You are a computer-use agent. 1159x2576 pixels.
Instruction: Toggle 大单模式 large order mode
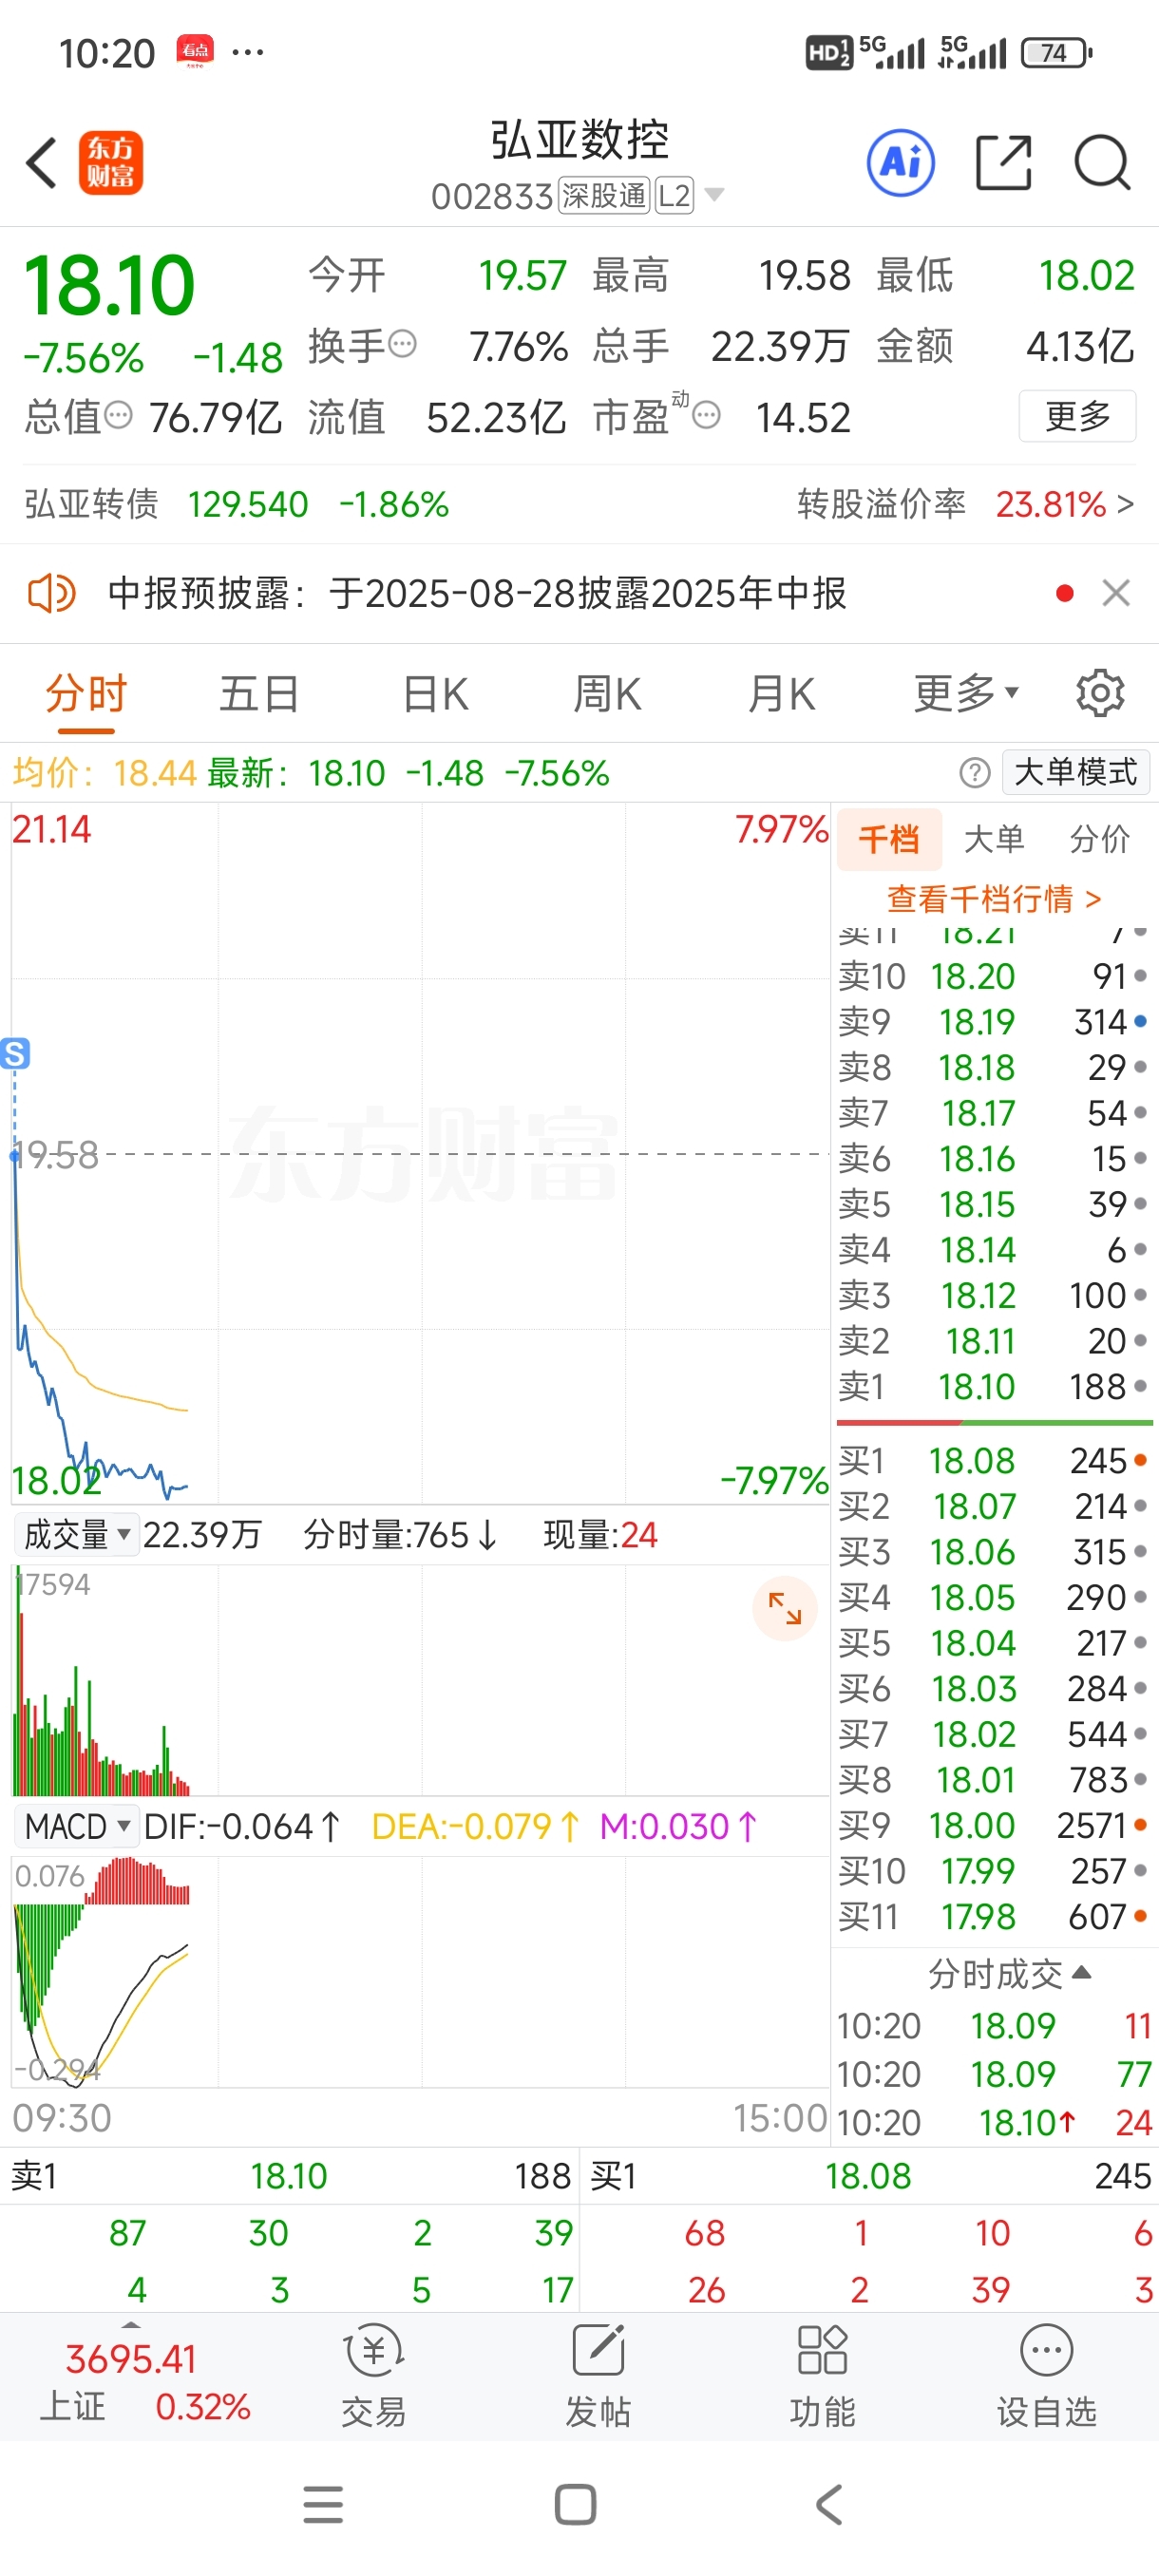coord(1076,772)
